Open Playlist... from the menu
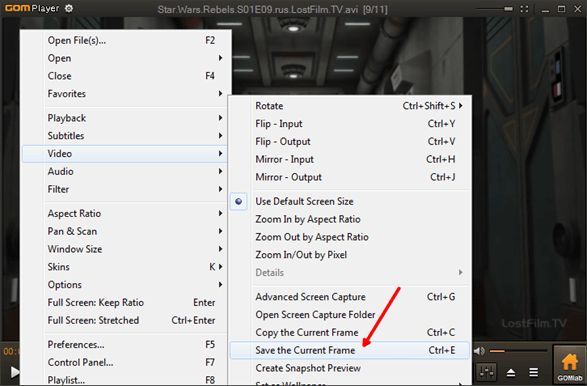Screen dimensions: 587x386 (x=125, y=380)
